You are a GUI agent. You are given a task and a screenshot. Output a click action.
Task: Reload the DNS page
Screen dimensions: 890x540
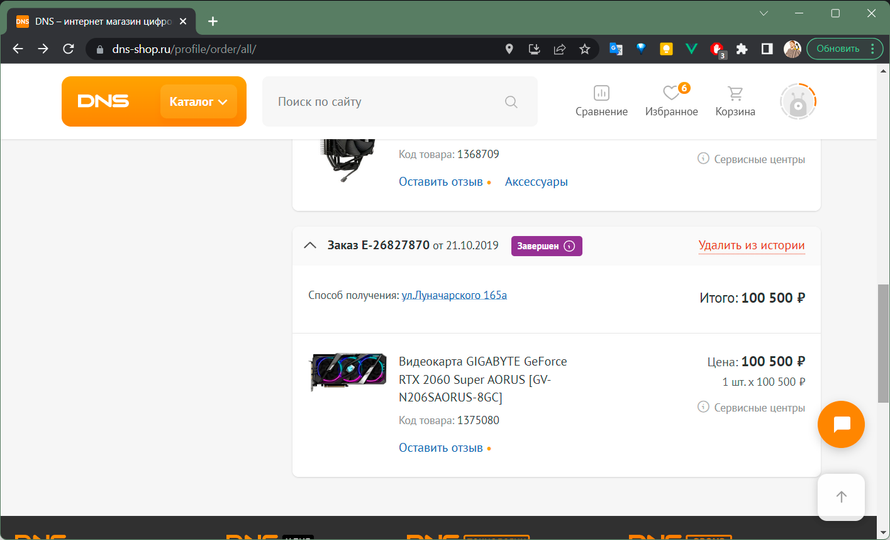coord(68,49)
